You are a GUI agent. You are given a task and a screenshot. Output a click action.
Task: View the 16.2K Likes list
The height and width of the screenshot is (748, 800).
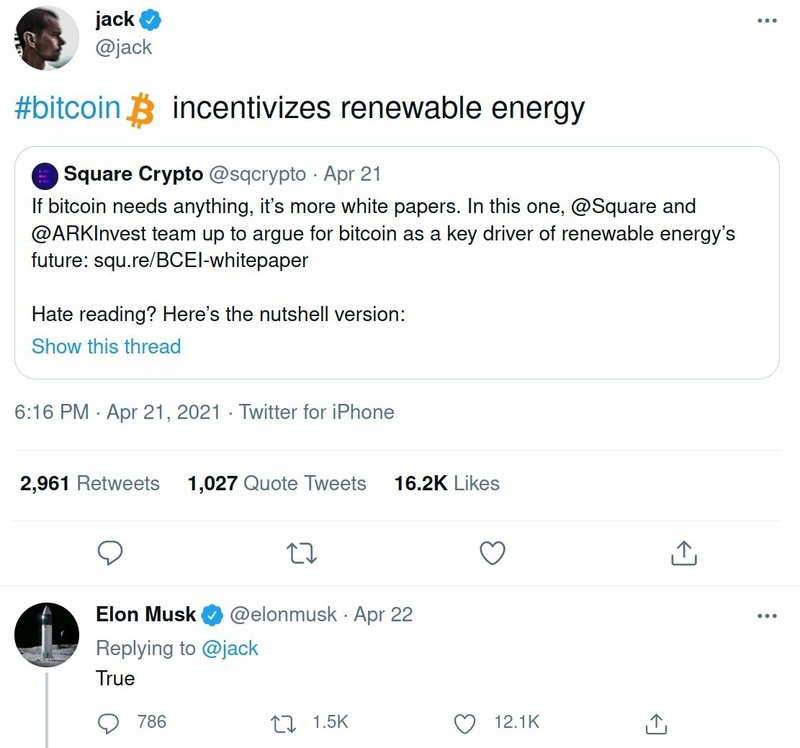click(447, 483)
